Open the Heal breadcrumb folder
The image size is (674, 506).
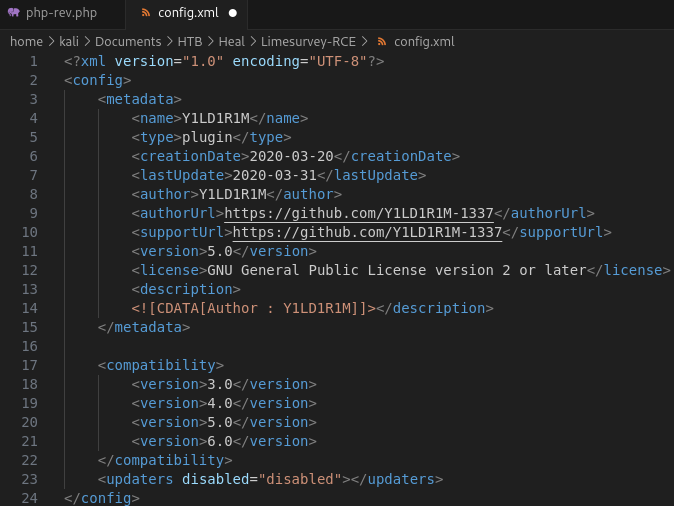[231, 41]
